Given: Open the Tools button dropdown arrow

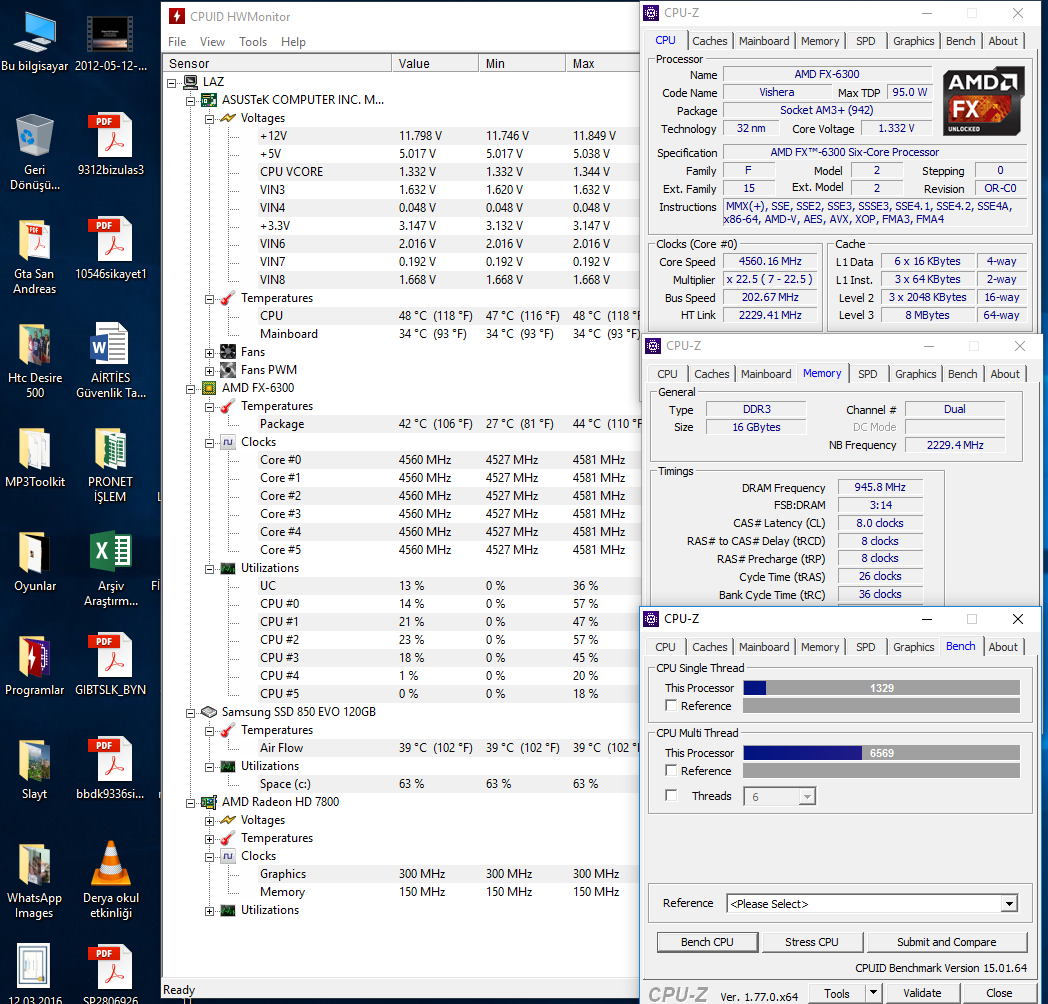Looking at the screenshot, I should click(x=873, y=993).
